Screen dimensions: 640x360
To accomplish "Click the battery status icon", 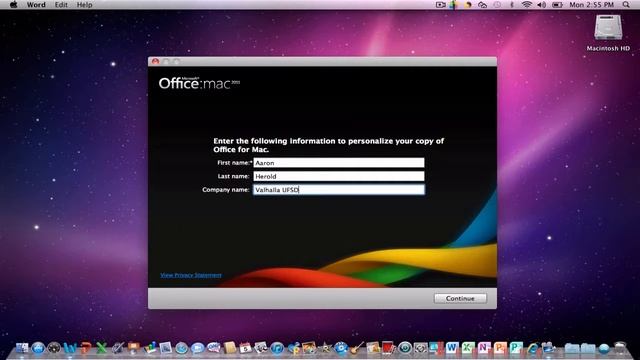I will (557, 5).
